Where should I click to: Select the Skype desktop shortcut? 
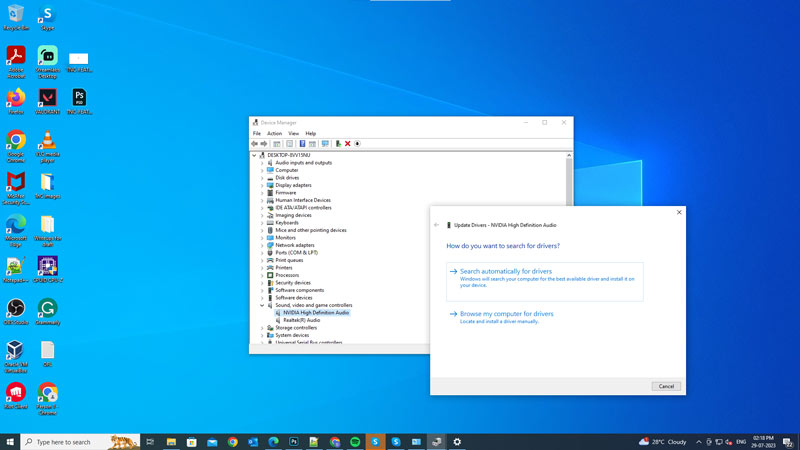click(47, 17)
